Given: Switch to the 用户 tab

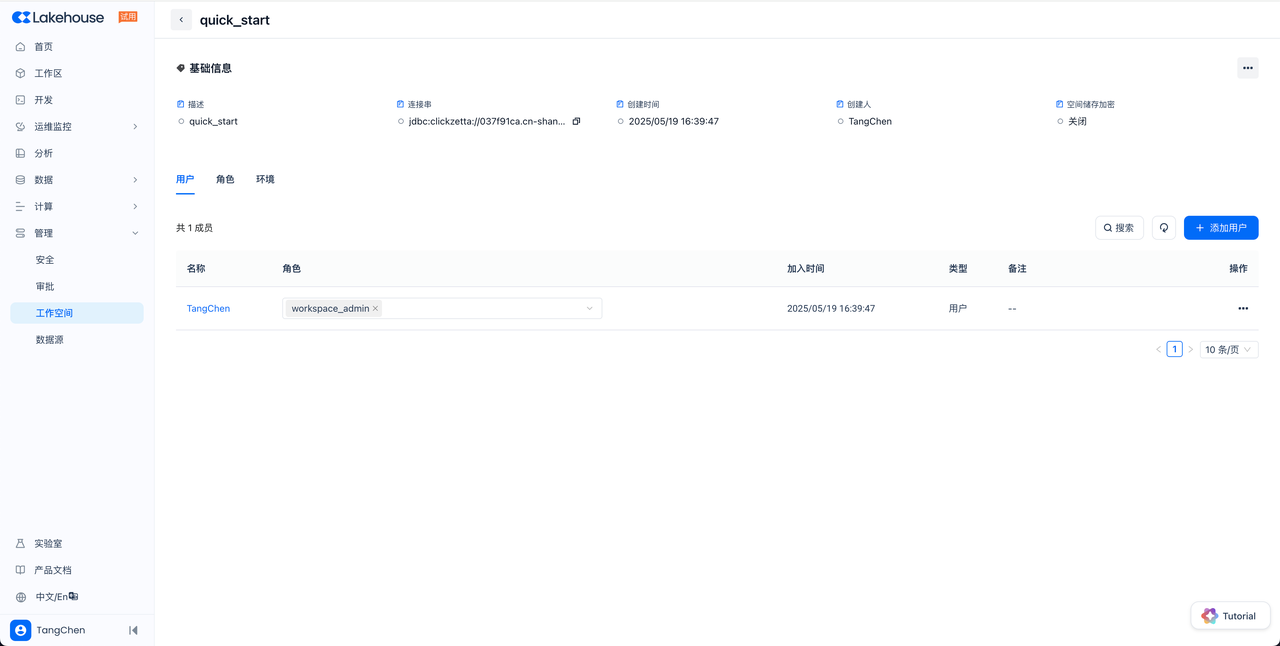Looking at the screenshot, I should [x=185, y=179].
